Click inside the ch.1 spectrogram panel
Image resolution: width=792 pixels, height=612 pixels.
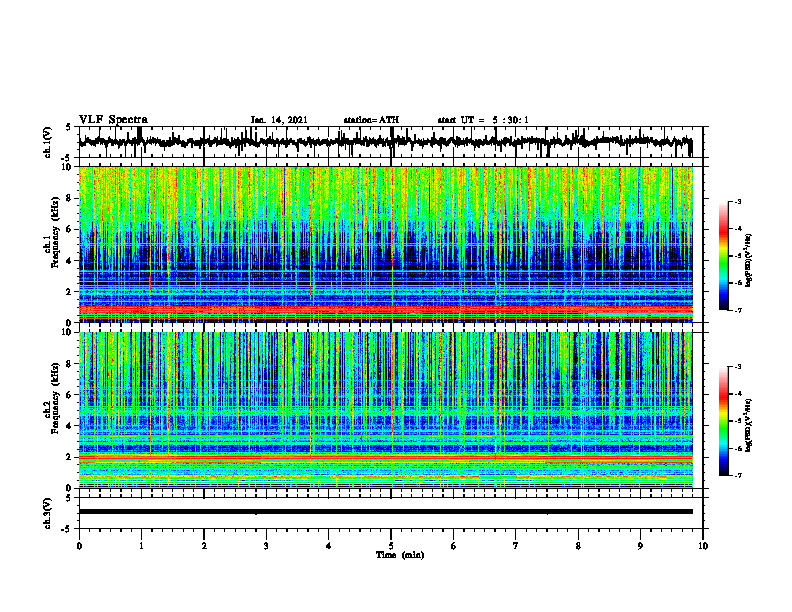point(385,244)
